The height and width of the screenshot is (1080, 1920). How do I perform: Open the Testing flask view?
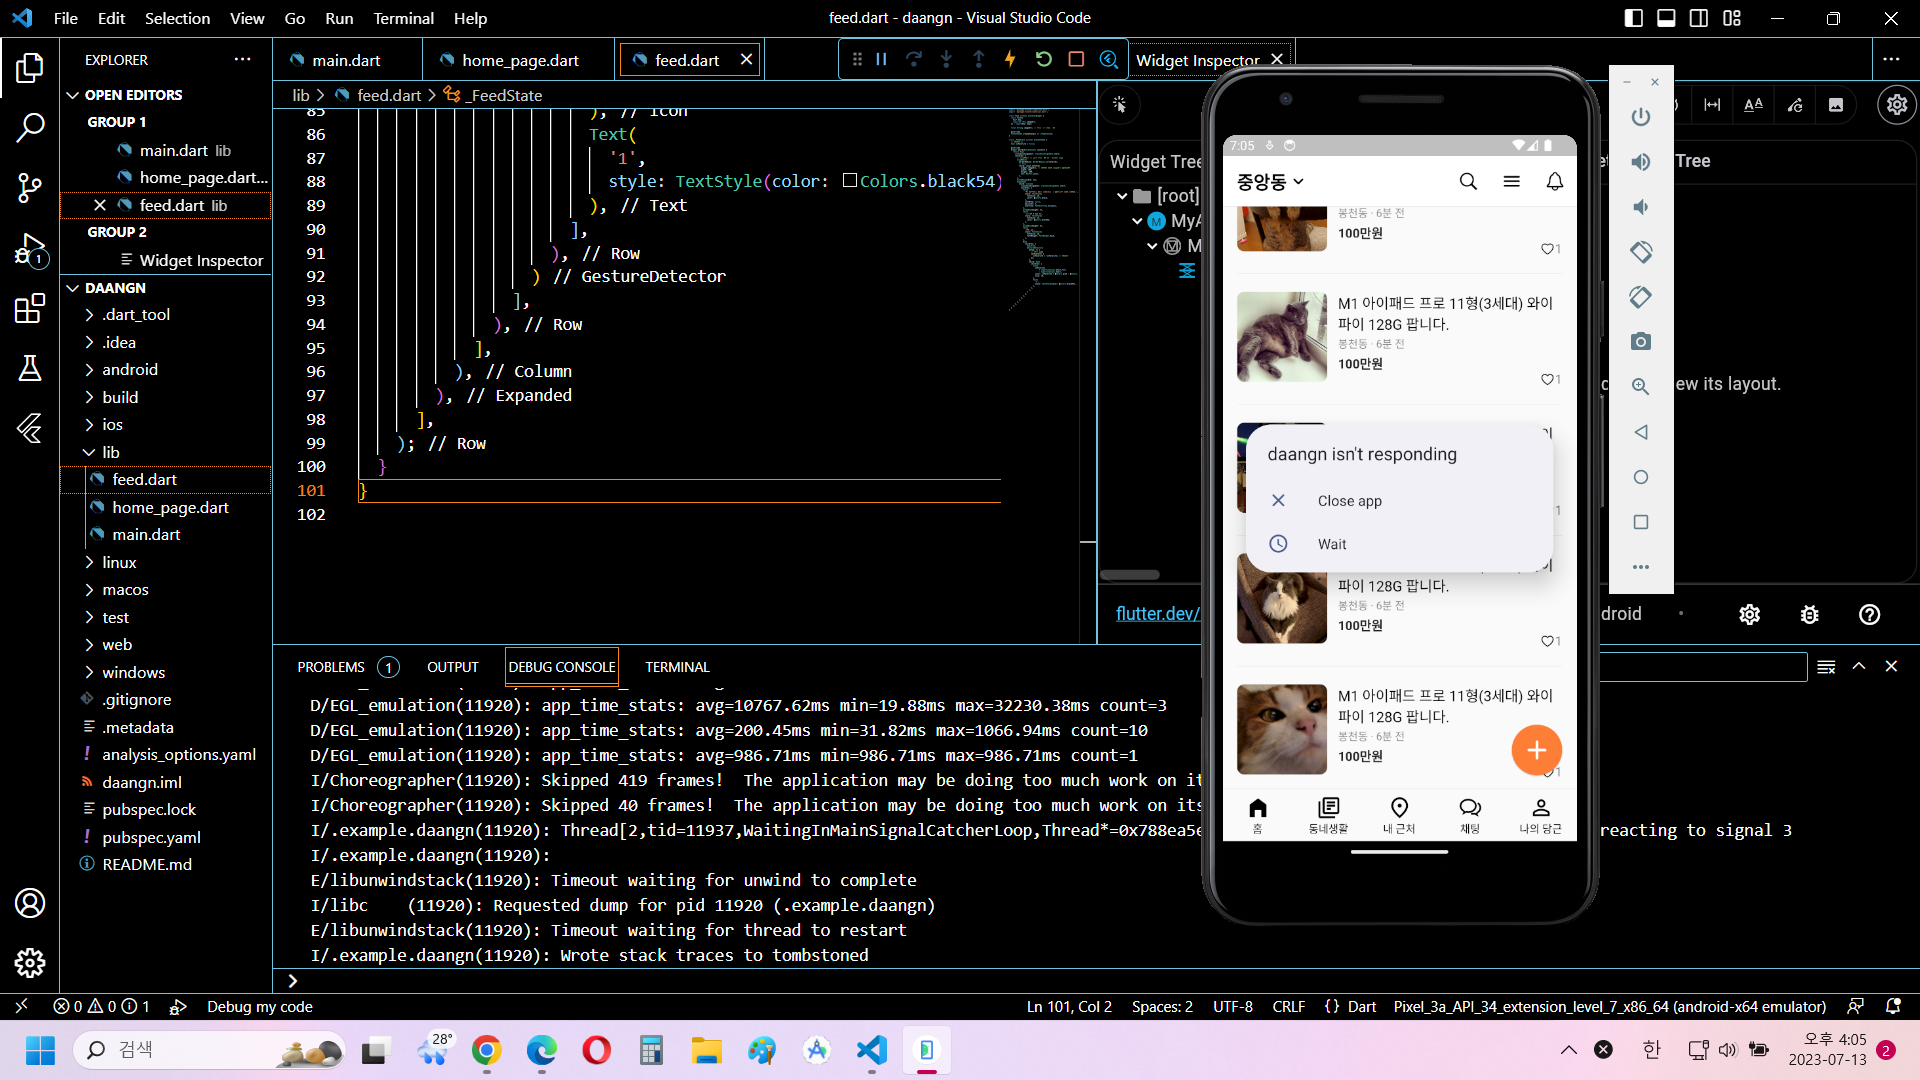click(x=30, y=368)
